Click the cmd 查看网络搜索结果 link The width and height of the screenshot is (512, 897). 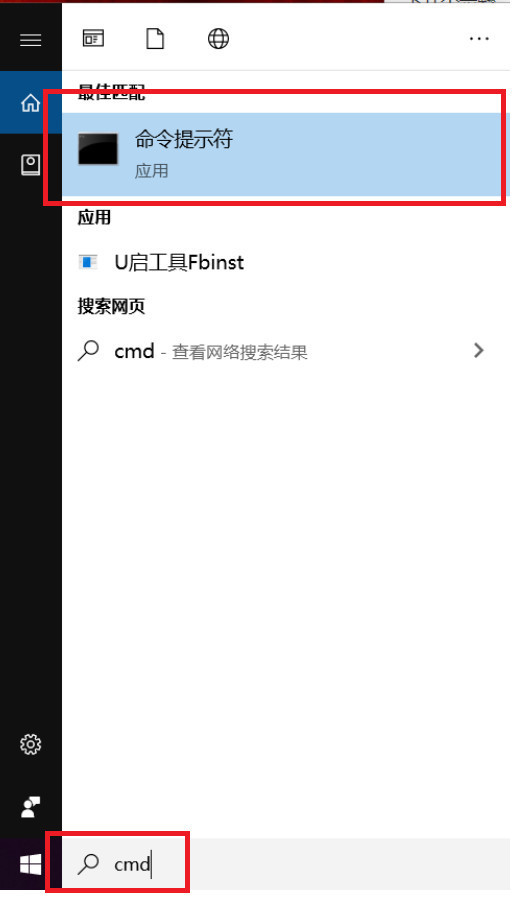pyautogui.click(x=211, y=351)
